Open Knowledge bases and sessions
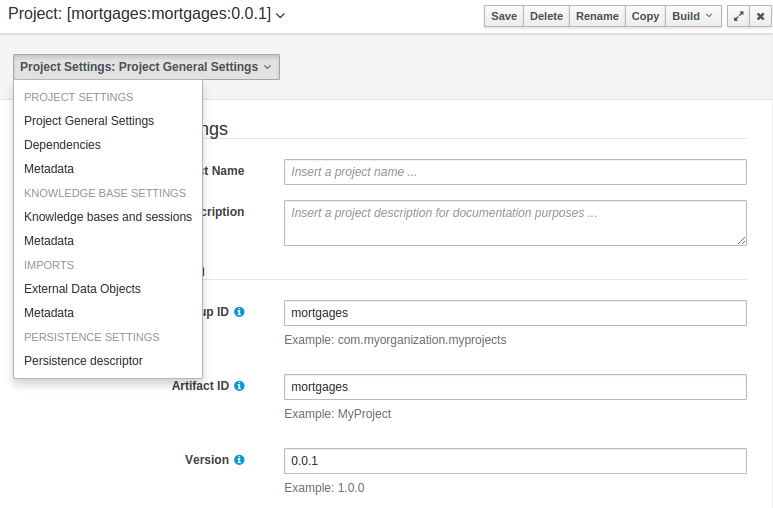Screen dimensions: 773x508 coord(108,217)
